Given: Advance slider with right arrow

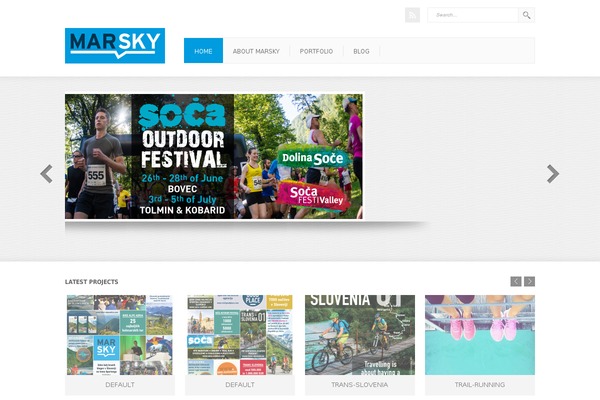Looking at the screenshot, I should coord(553,174).
